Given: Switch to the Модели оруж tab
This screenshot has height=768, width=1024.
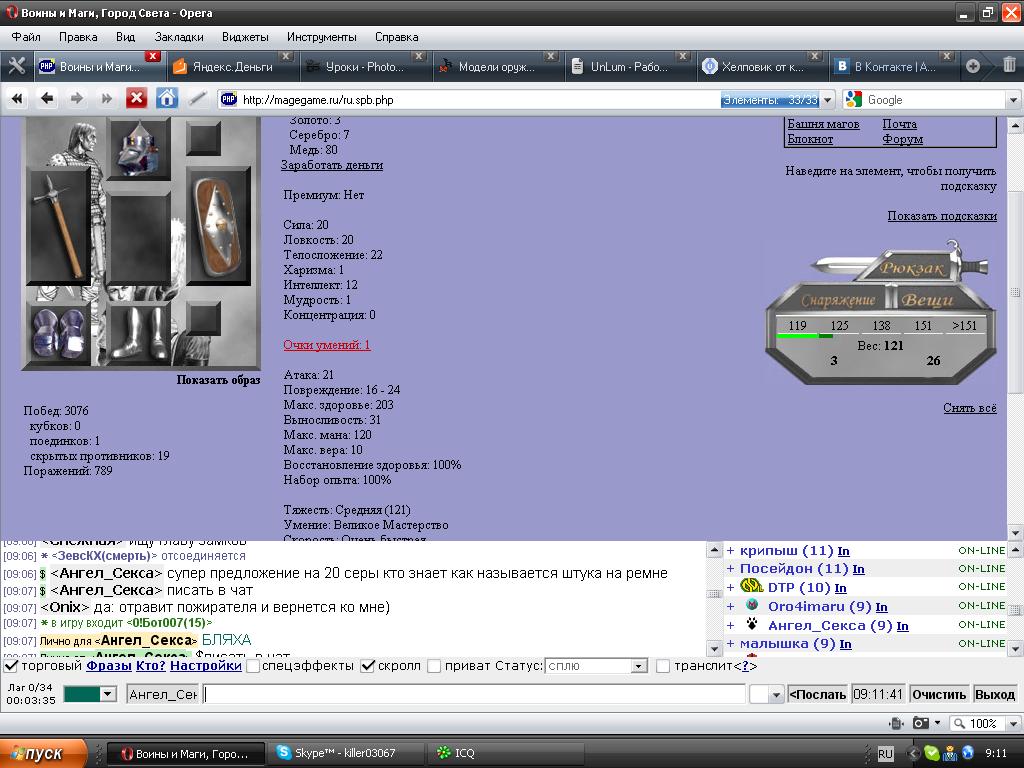Looking at the screenshot, I should (497, 66).
